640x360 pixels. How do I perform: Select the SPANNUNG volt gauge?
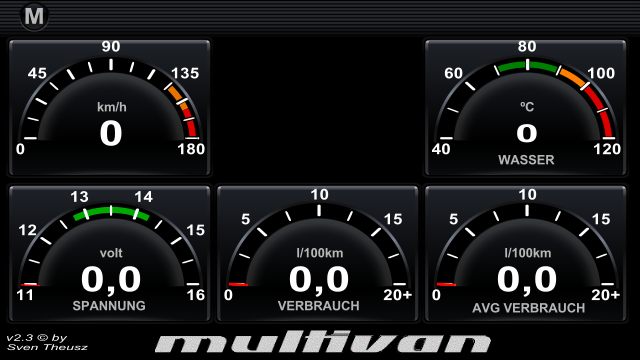(110, 254)
